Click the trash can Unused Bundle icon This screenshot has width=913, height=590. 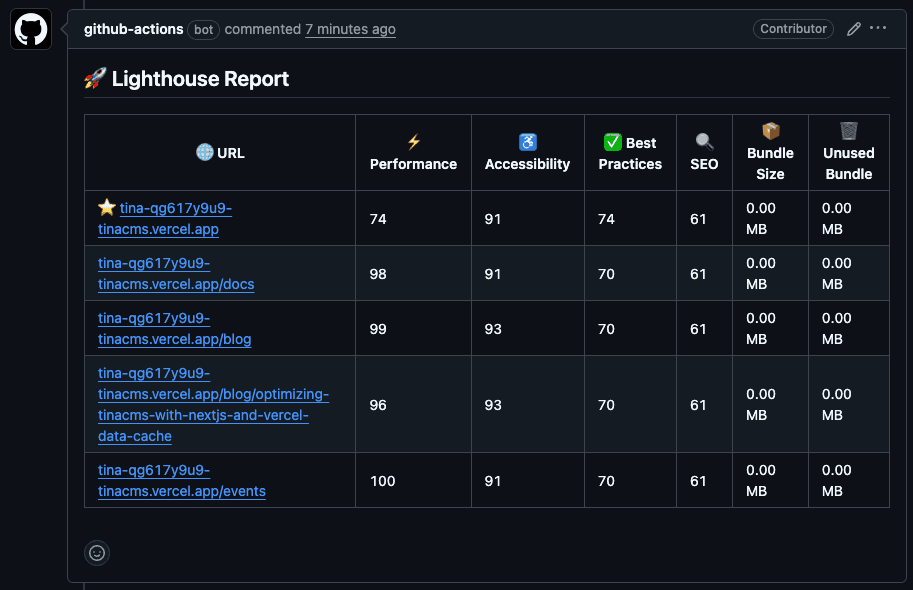pyautogui.click(x=848, y=132)
